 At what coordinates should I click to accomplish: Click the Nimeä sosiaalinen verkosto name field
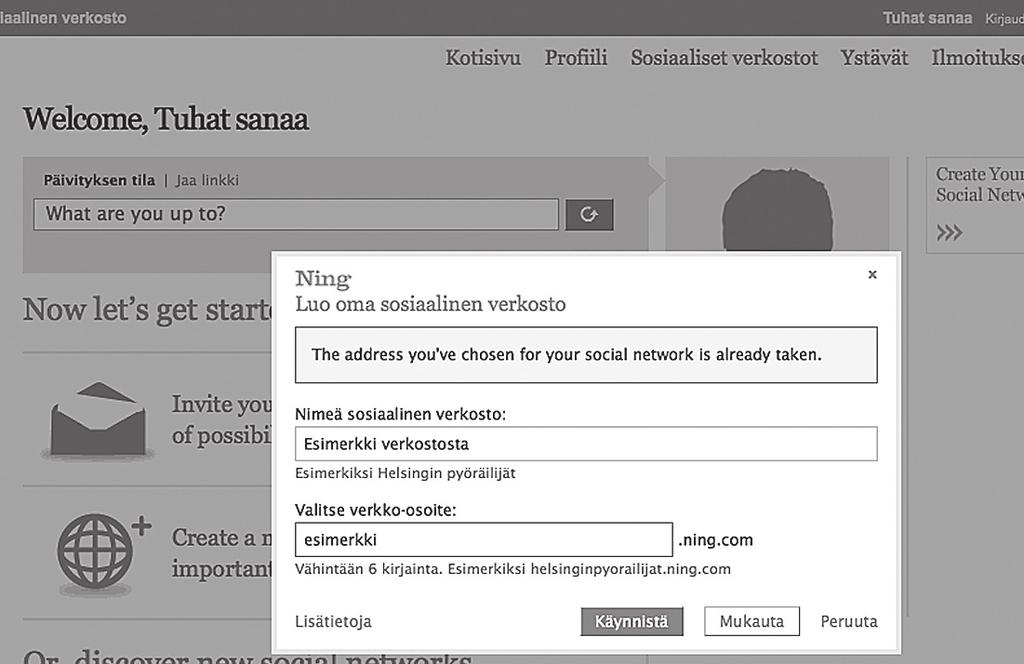[586, 444]
